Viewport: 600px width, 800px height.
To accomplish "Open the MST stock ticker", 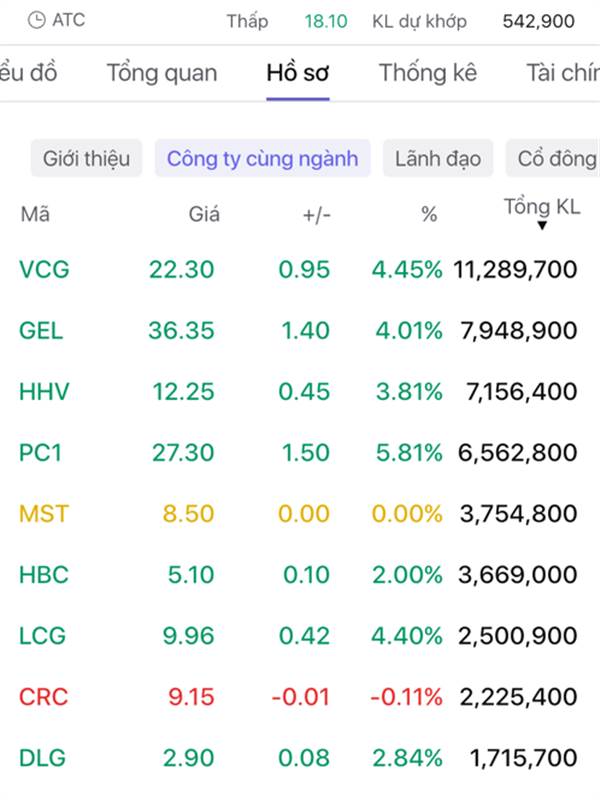I will 45,514.
